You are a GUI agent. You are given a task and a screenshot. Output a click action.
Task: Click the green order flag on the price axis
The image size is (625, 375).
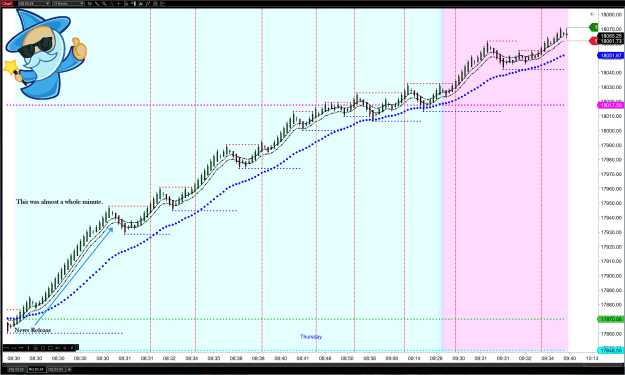coord(594,27)
